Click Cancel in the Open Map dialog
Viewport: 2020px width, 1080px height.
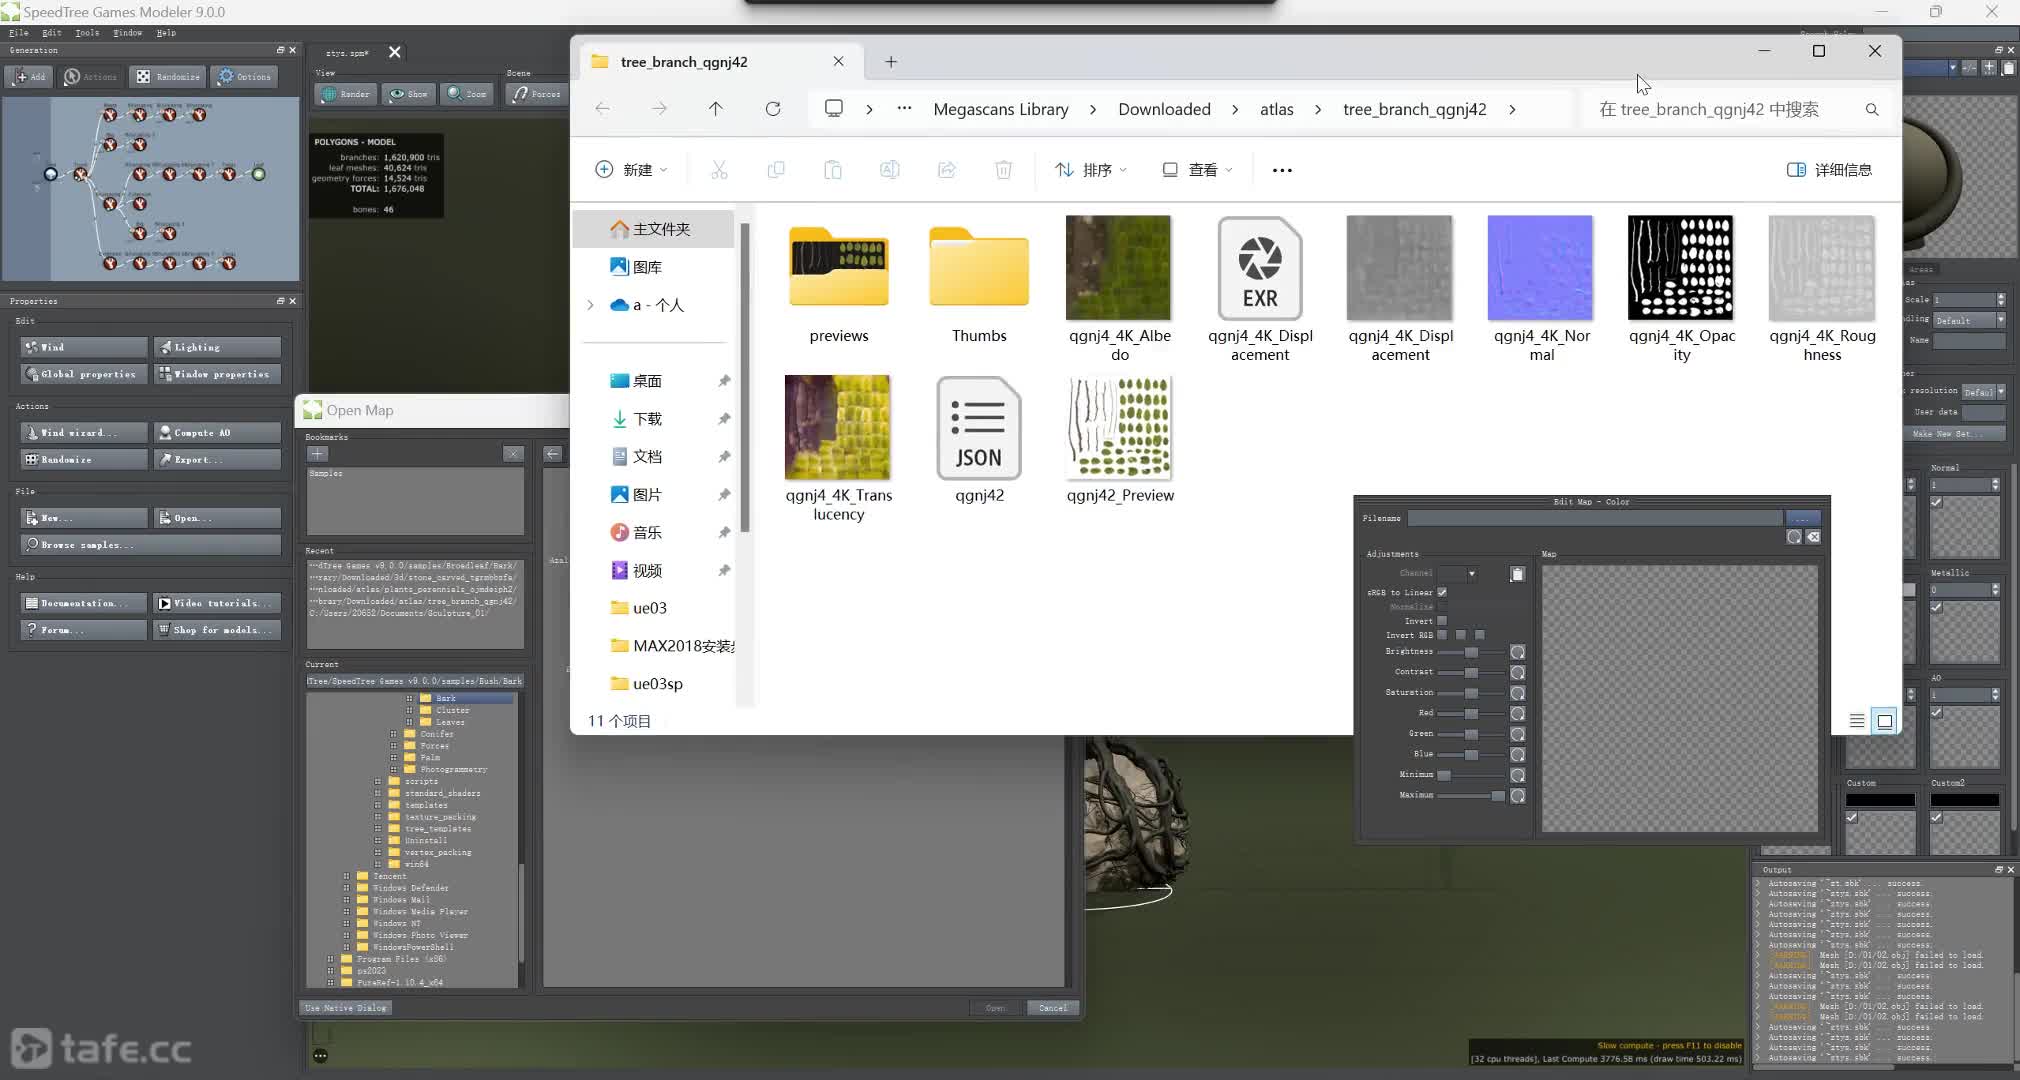point(1053,1008)
